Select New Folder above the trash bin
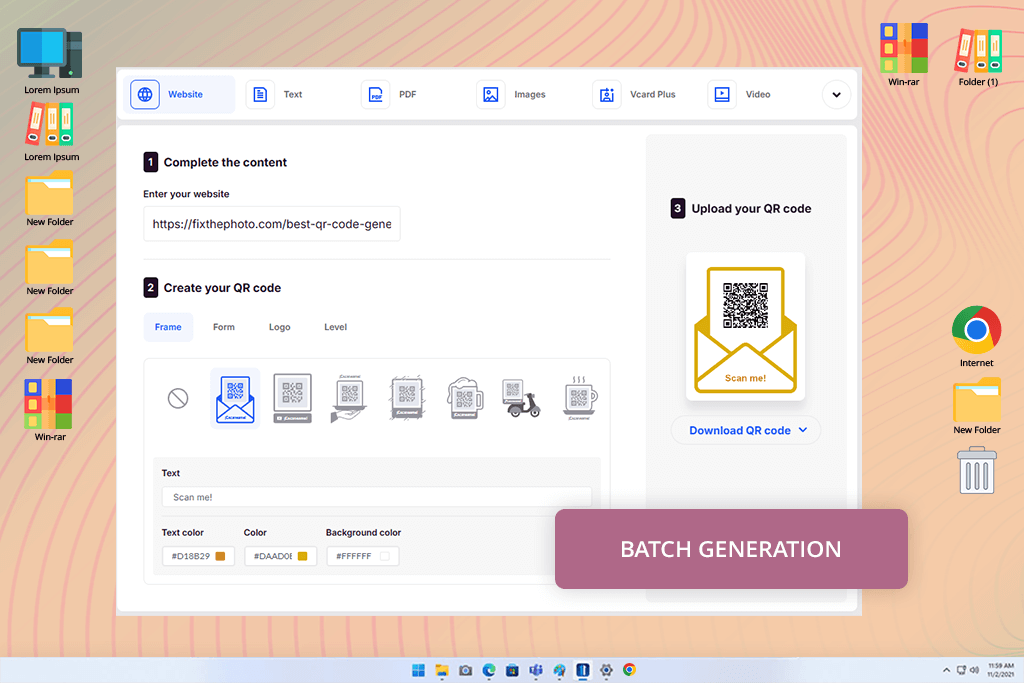This screenshot has width=1024, height=683. pos(976,406)
